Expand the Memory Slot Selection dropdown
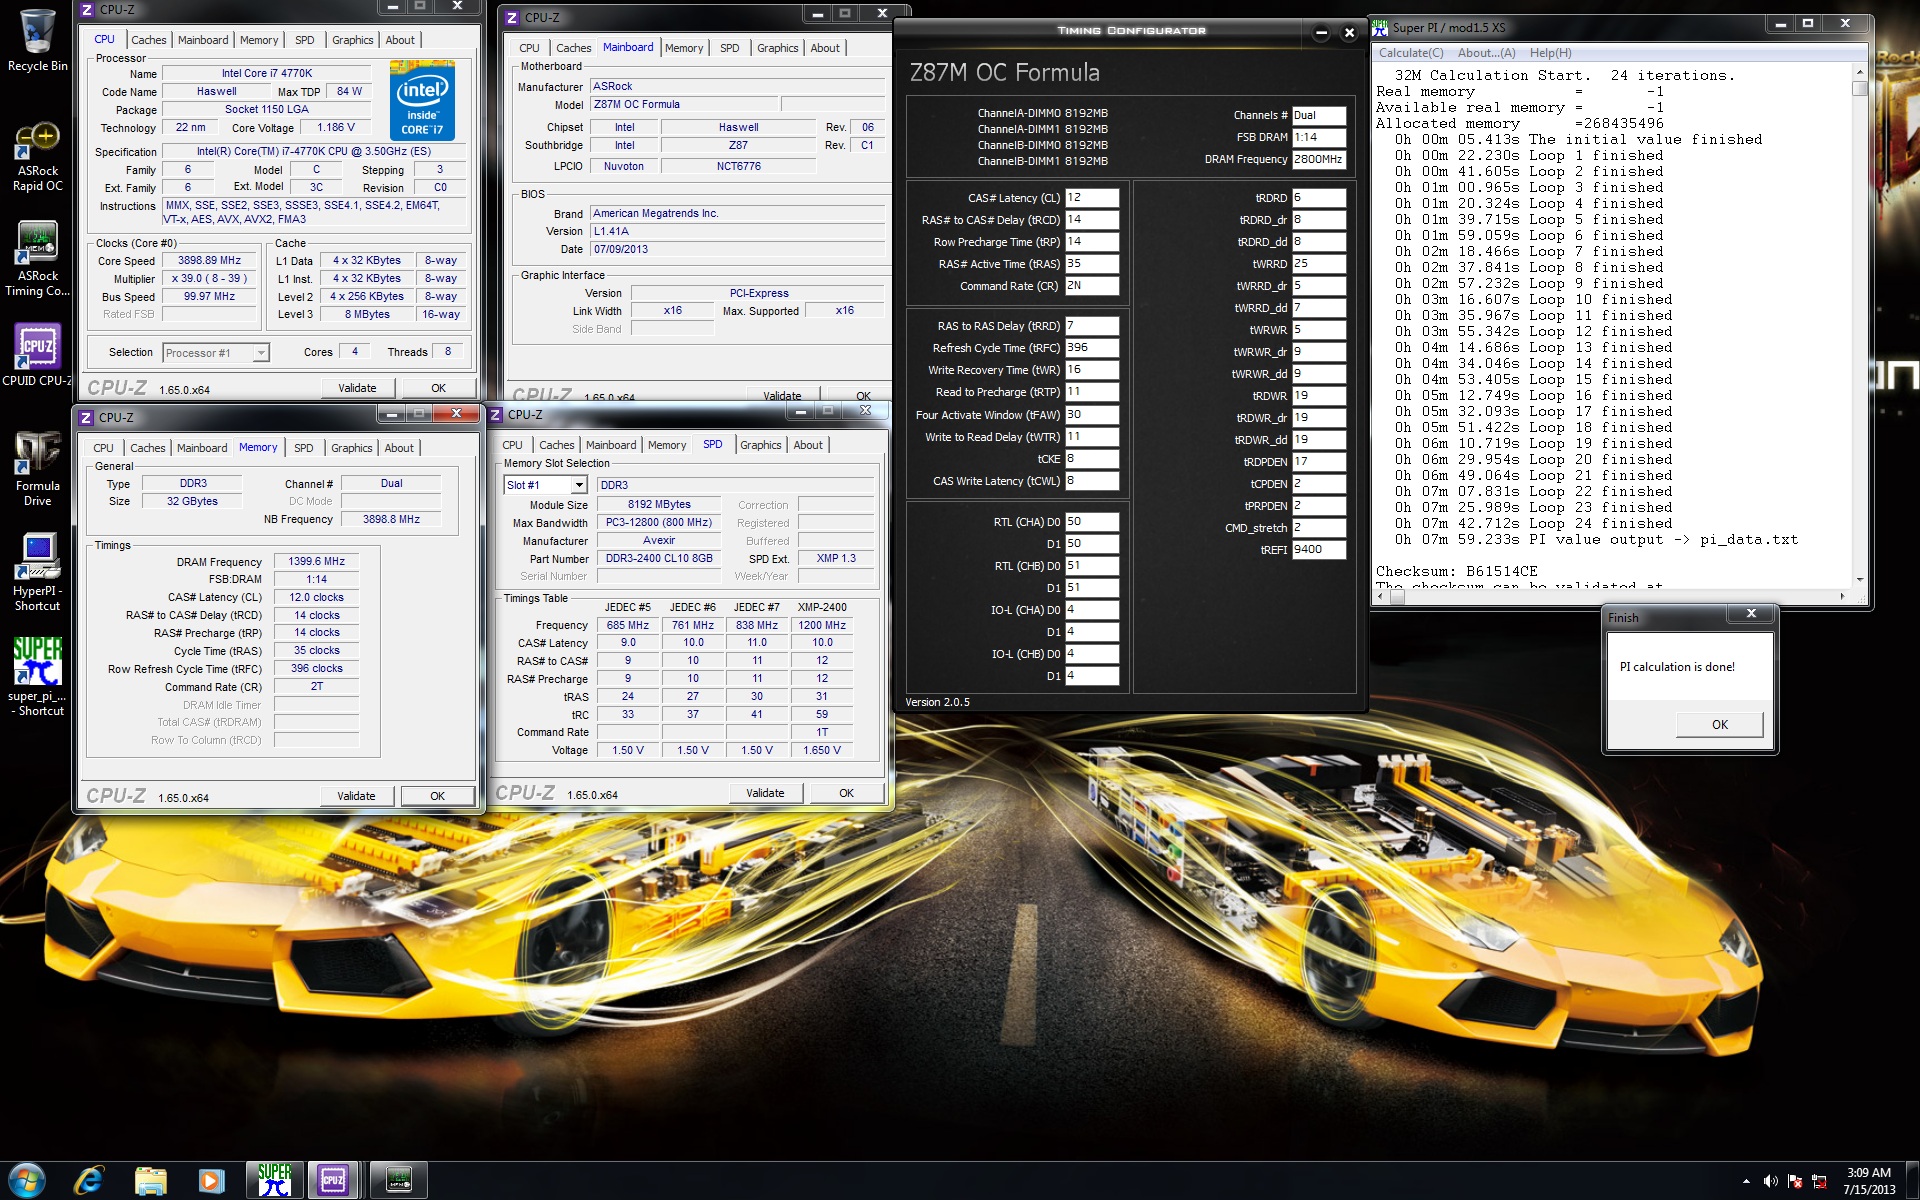 [578, 485]
